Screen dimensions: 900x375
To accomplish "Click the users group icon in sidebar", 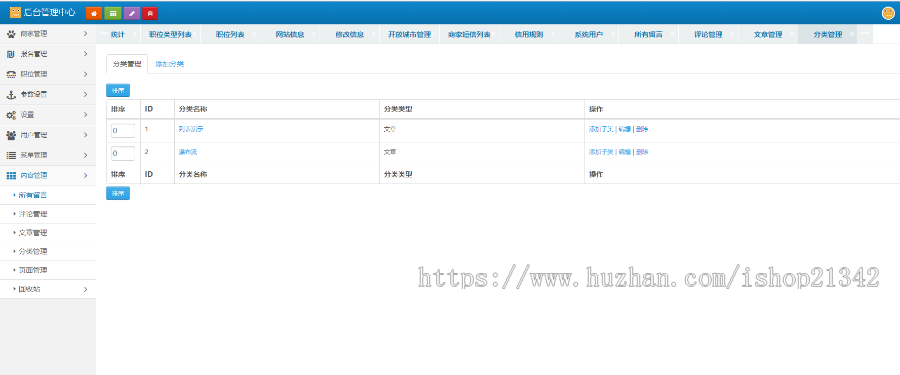I will 11,135.
